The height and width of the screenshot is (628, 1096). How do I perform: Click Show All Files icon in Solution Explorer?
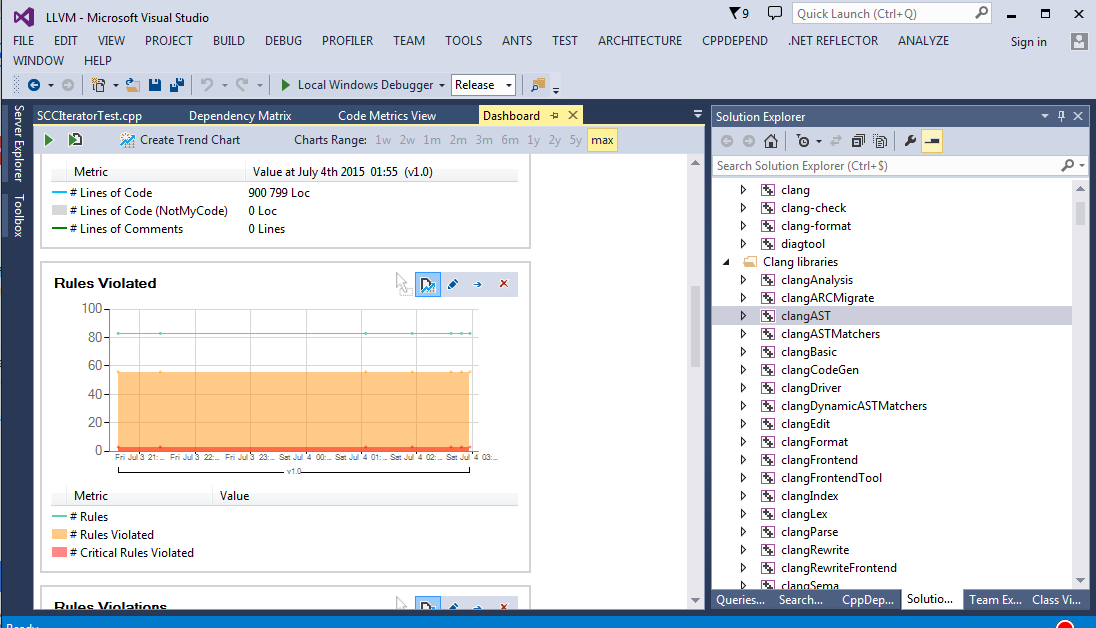[x=880, y=141]
